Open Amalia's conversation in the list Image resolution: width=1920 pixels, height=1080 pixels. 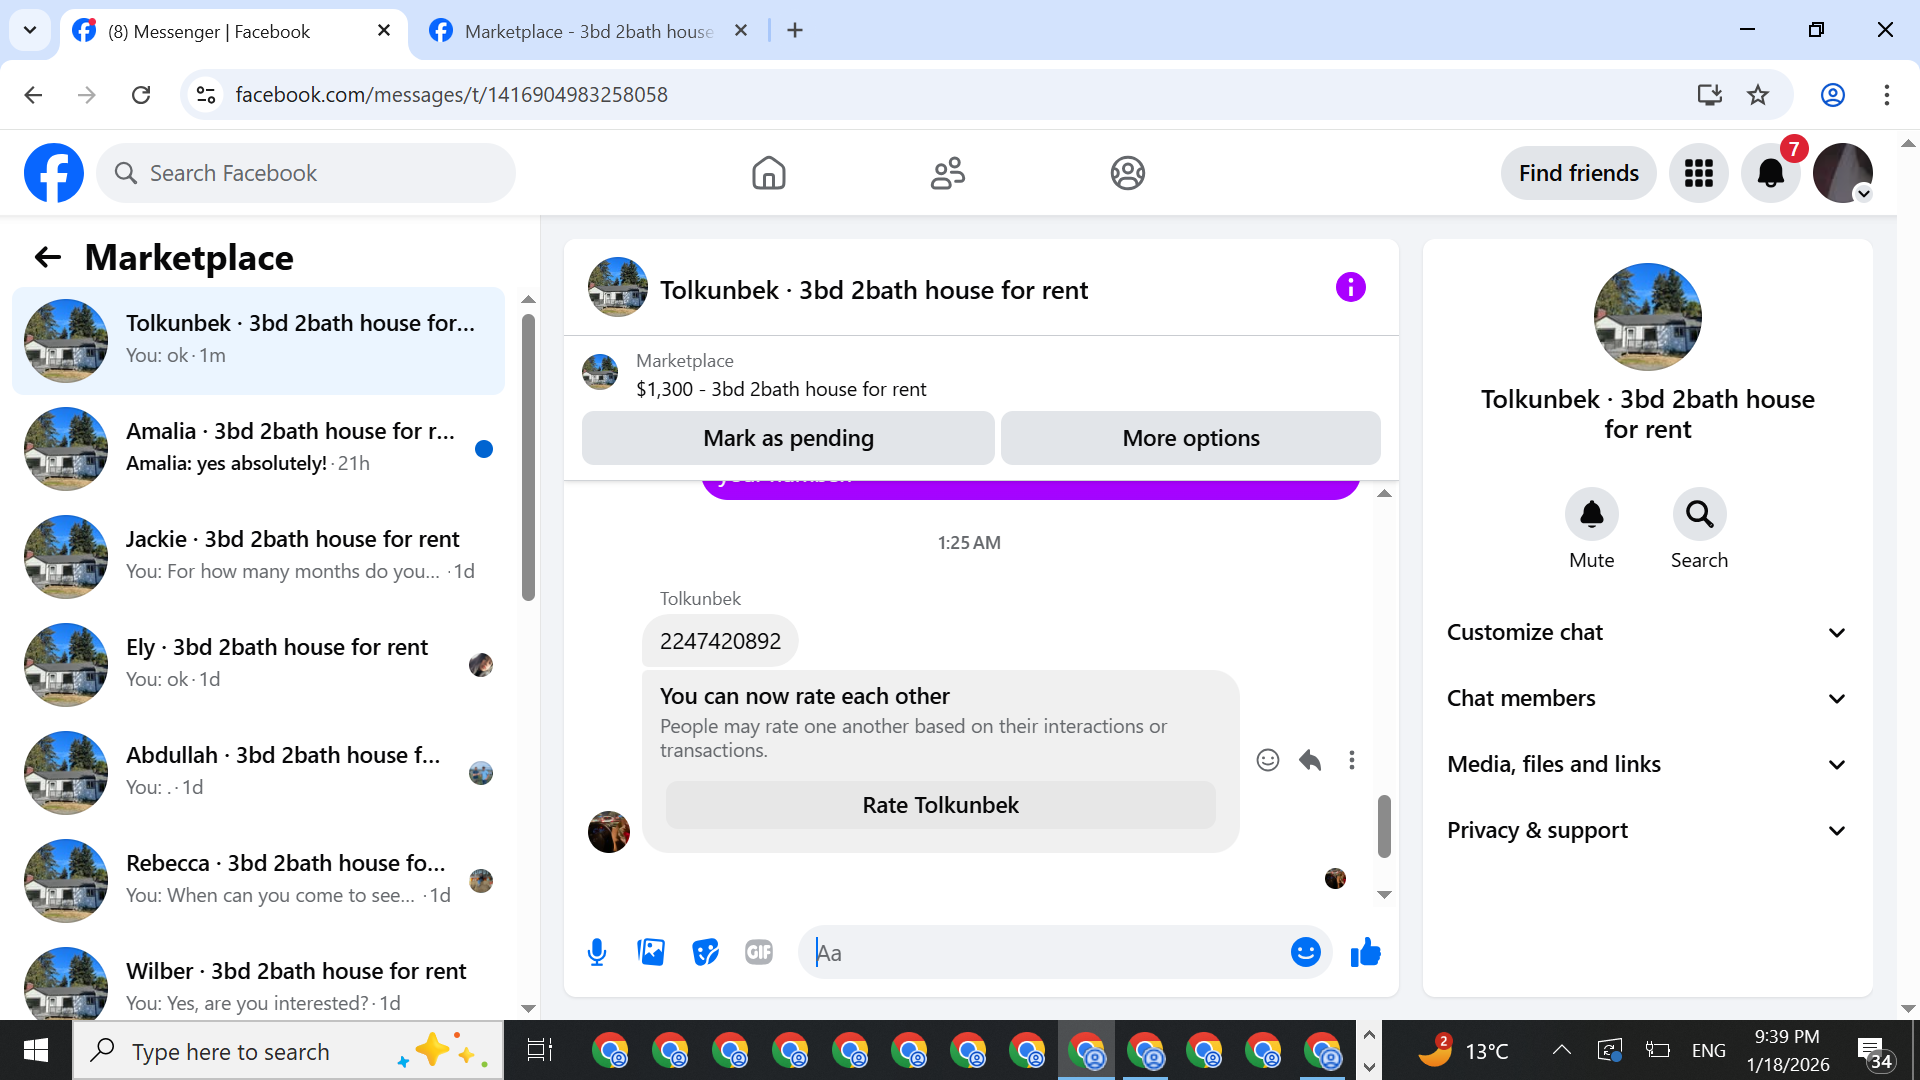point(258,447)
